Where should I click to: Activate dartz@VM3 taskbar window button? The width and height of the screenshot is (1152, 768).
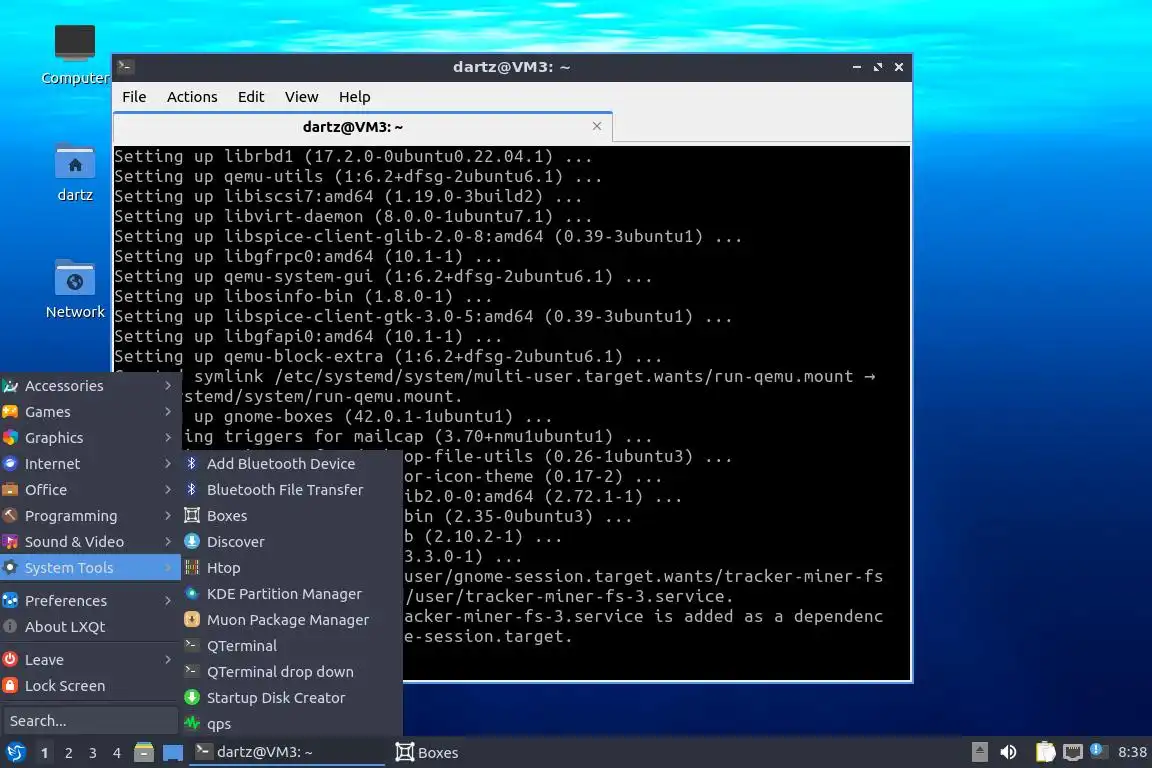point(287,752)
